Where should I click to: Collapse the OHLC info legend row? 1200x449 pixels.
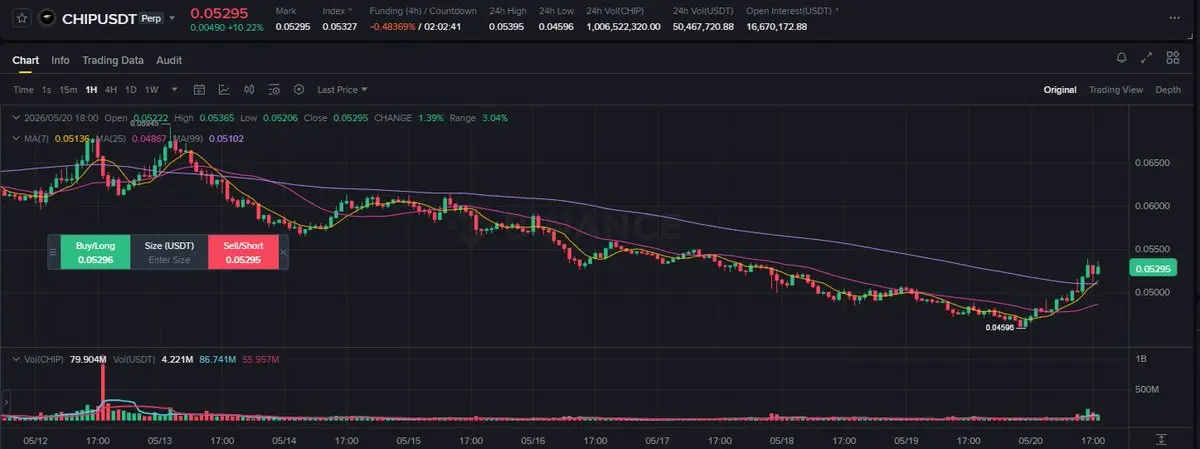[x=14, y=117]
